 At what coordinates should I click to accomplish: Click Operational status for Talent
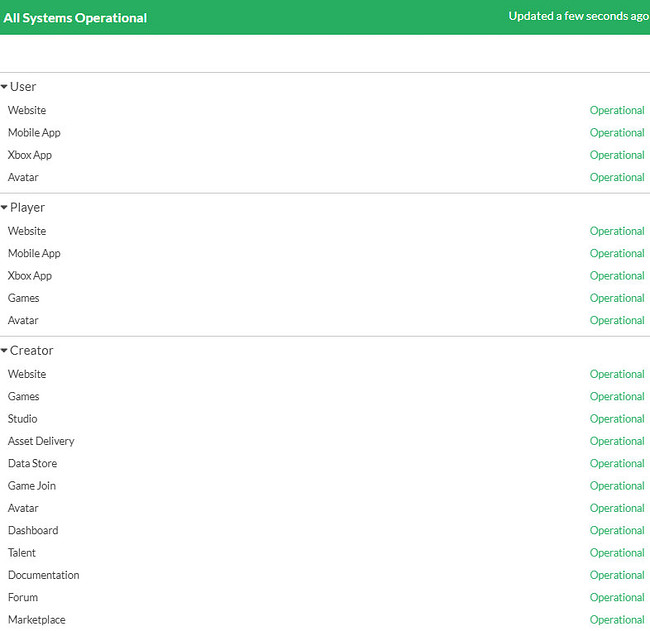click(x=617, y=553)
